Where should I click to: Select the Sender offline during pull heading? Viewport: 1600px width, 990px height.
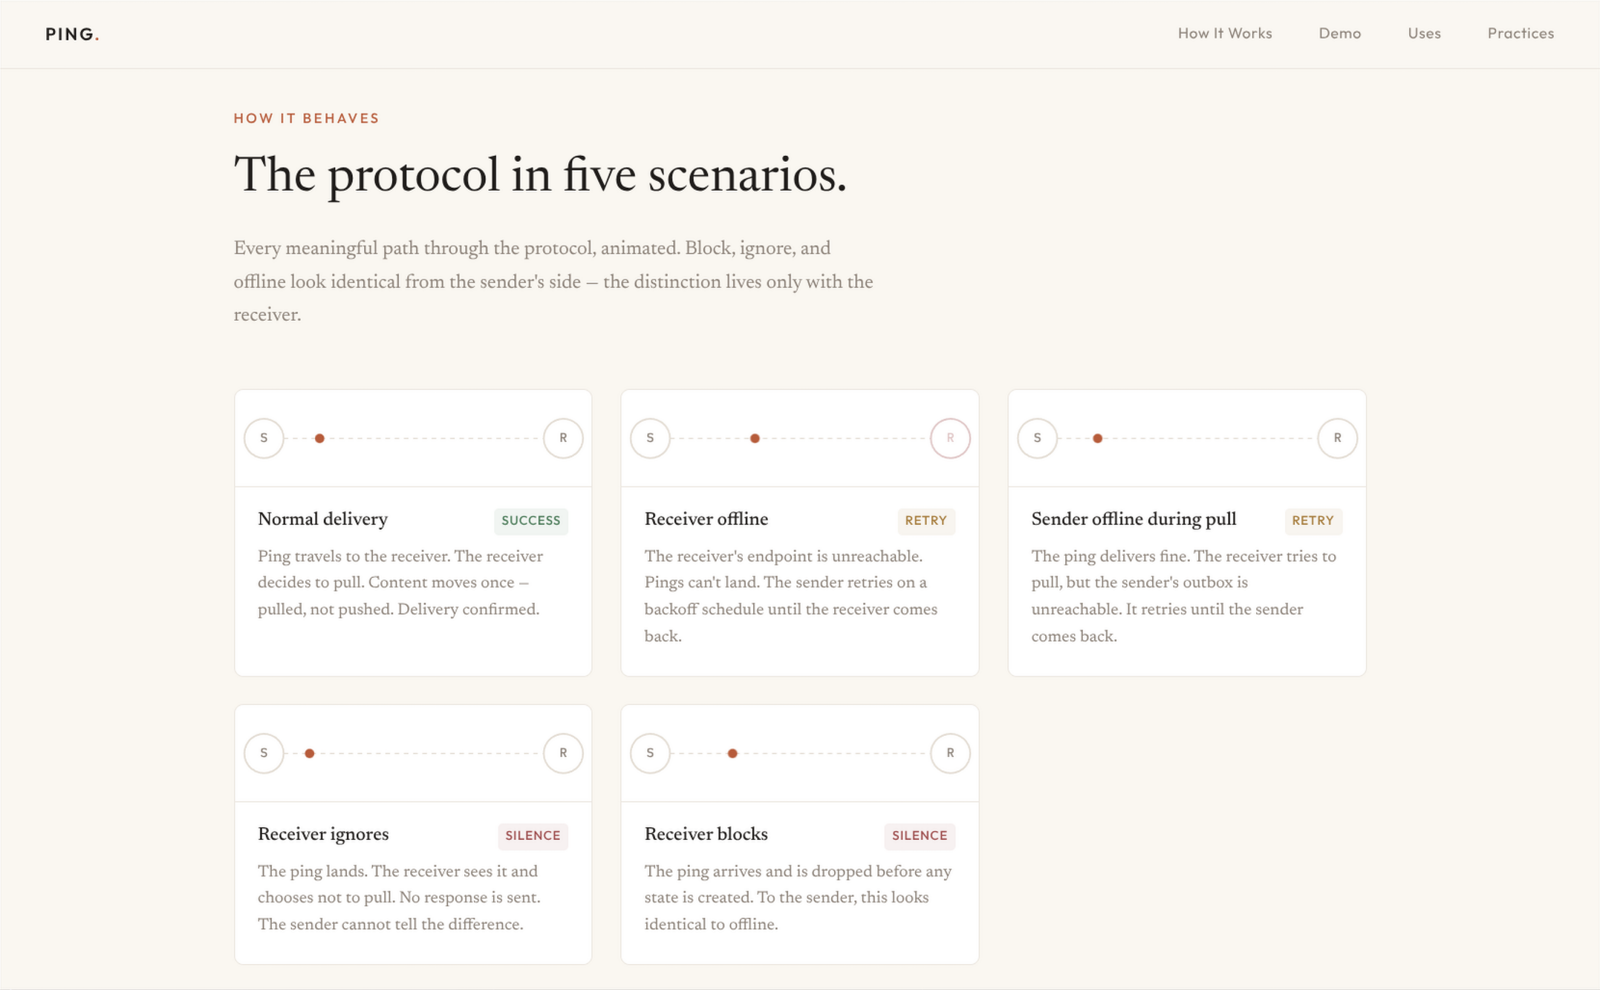click(x=1133, y=519)
